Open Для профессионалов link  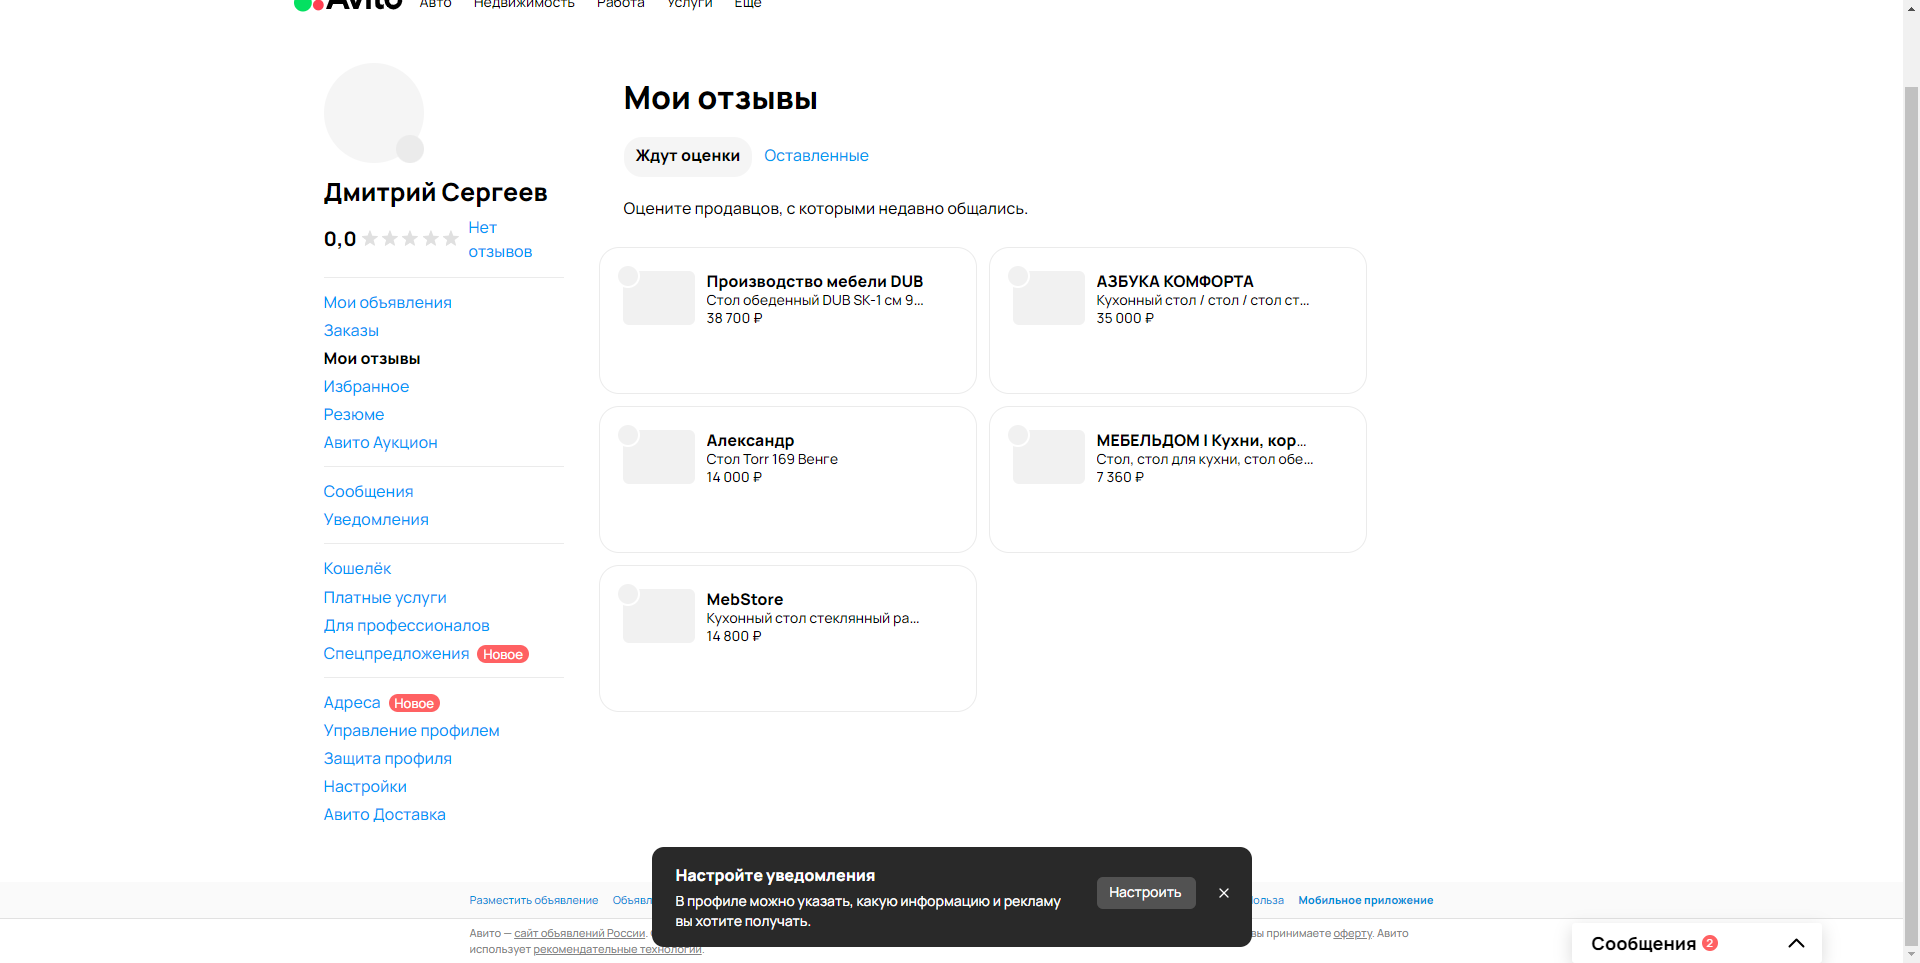406,625
